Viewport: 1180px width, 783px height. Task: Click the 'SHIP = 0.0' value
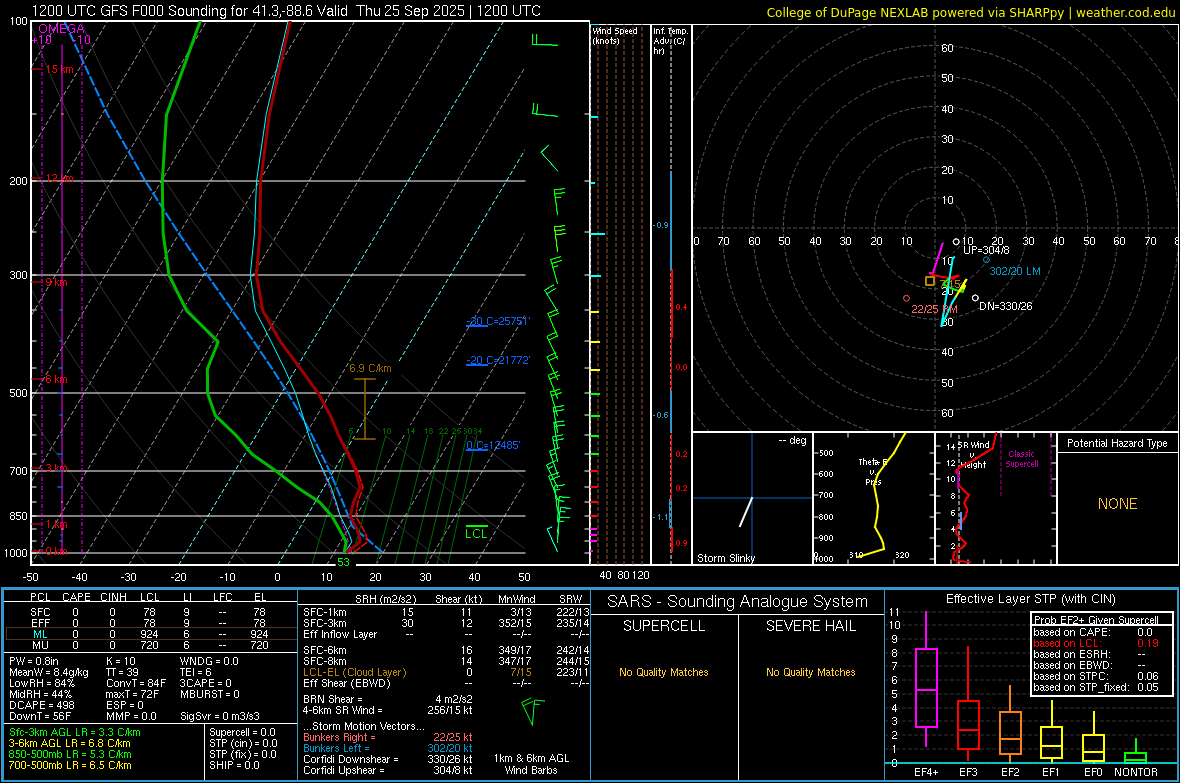pyautogui.click(x=234, y=765)
